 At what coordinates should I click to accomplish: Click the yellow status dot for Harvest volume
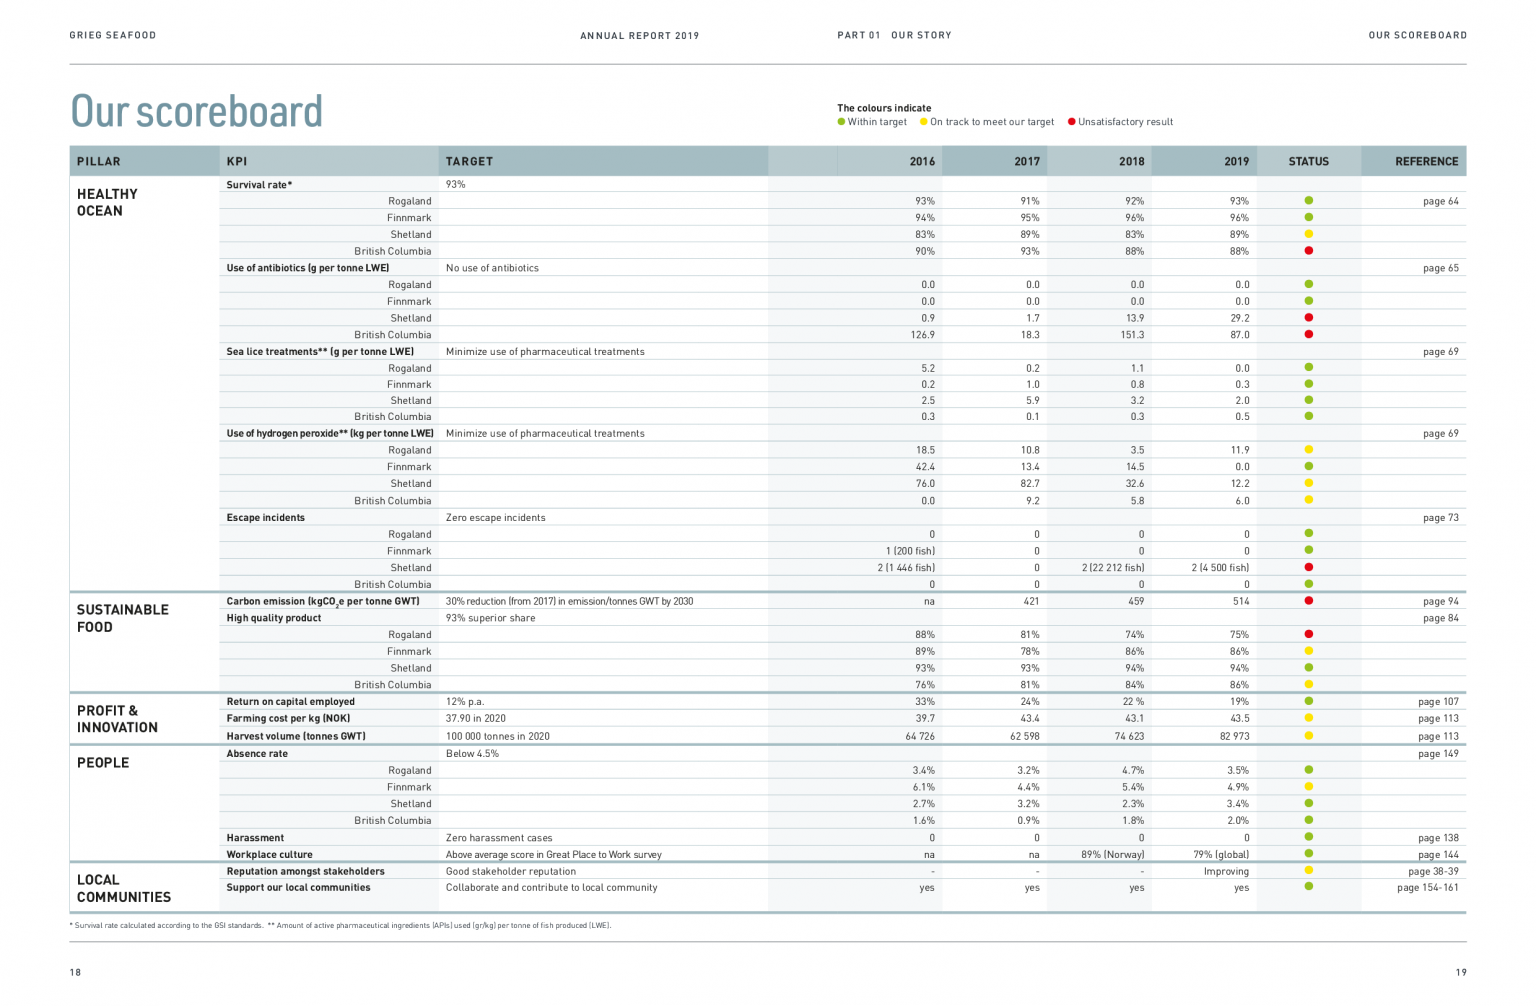(1310, 736)
